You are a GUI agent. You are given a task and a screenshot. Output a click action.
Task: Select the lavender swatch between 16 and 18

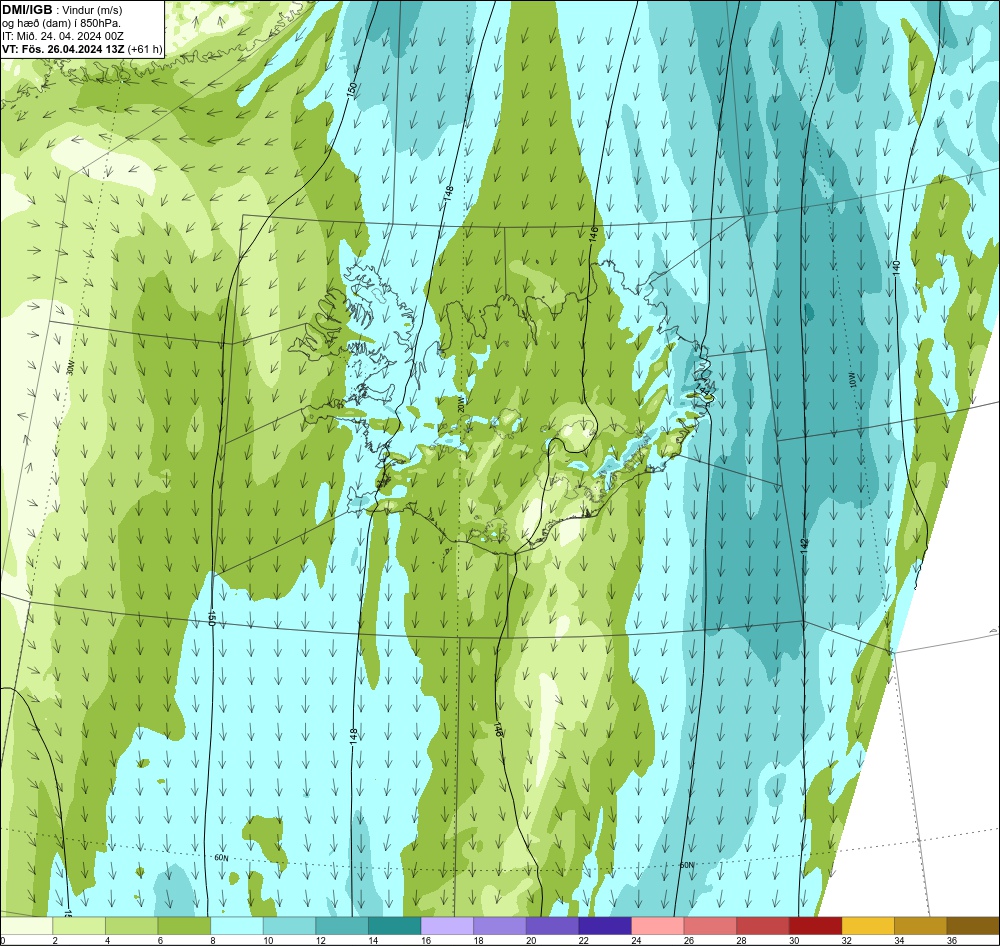tap(447, 926)
